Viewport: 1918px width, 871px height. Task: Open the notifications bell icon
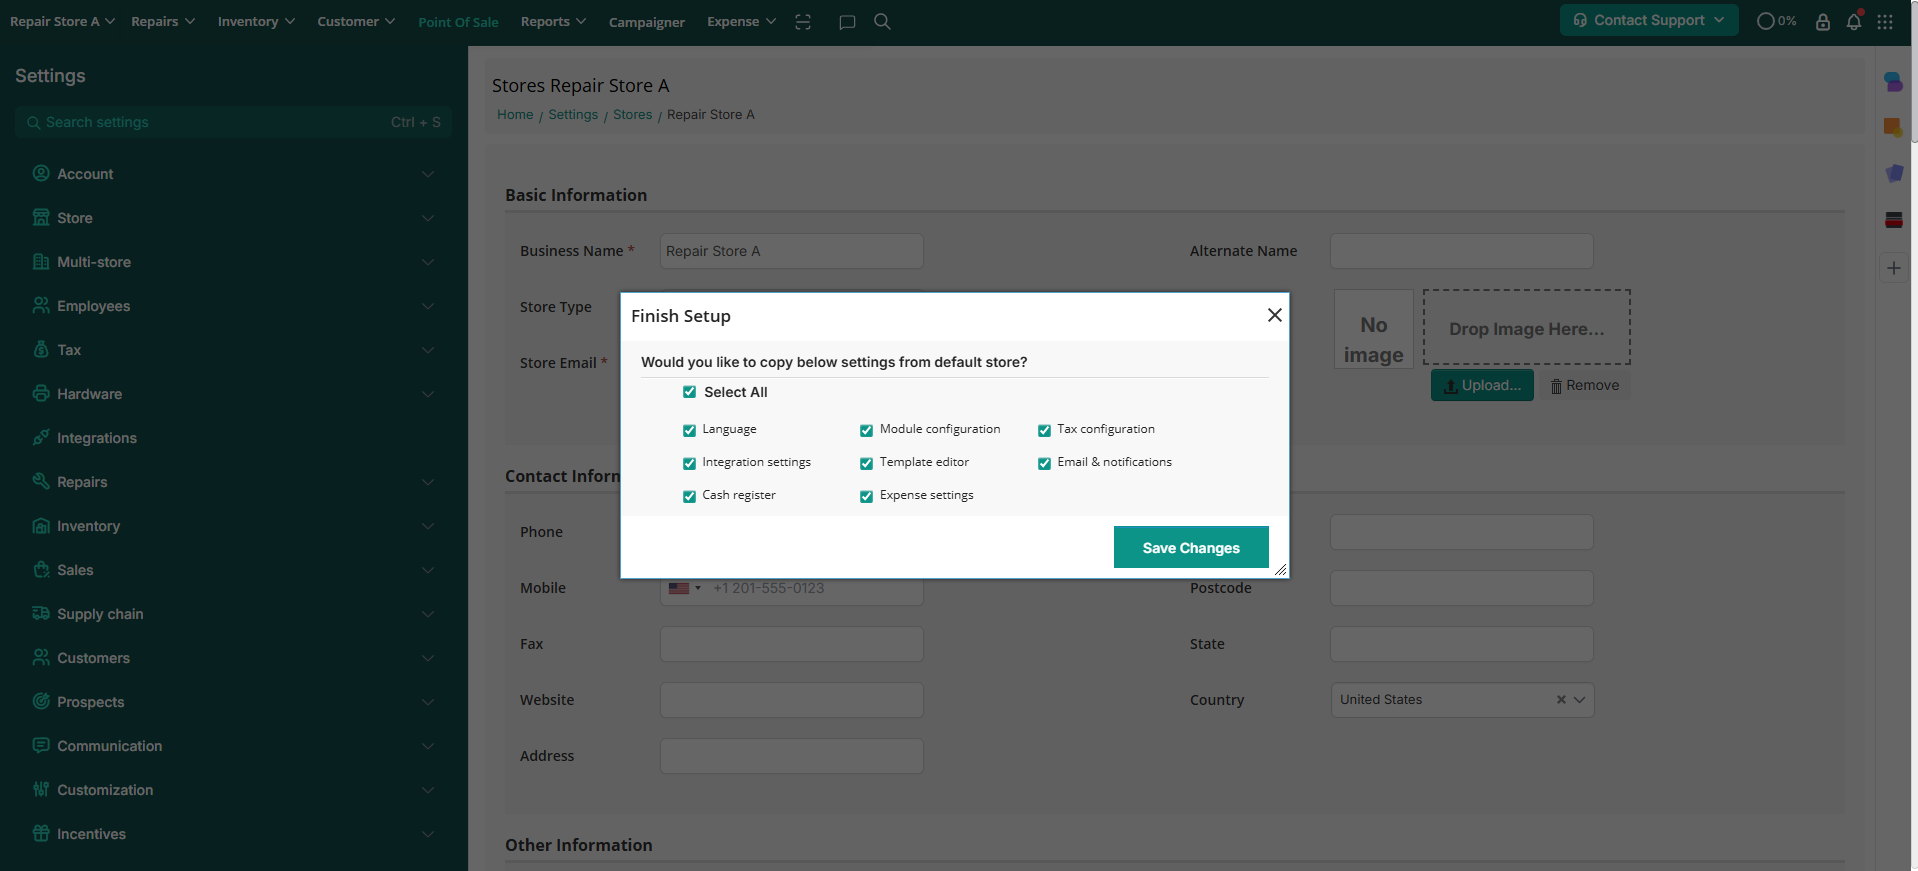[1853, 22]
